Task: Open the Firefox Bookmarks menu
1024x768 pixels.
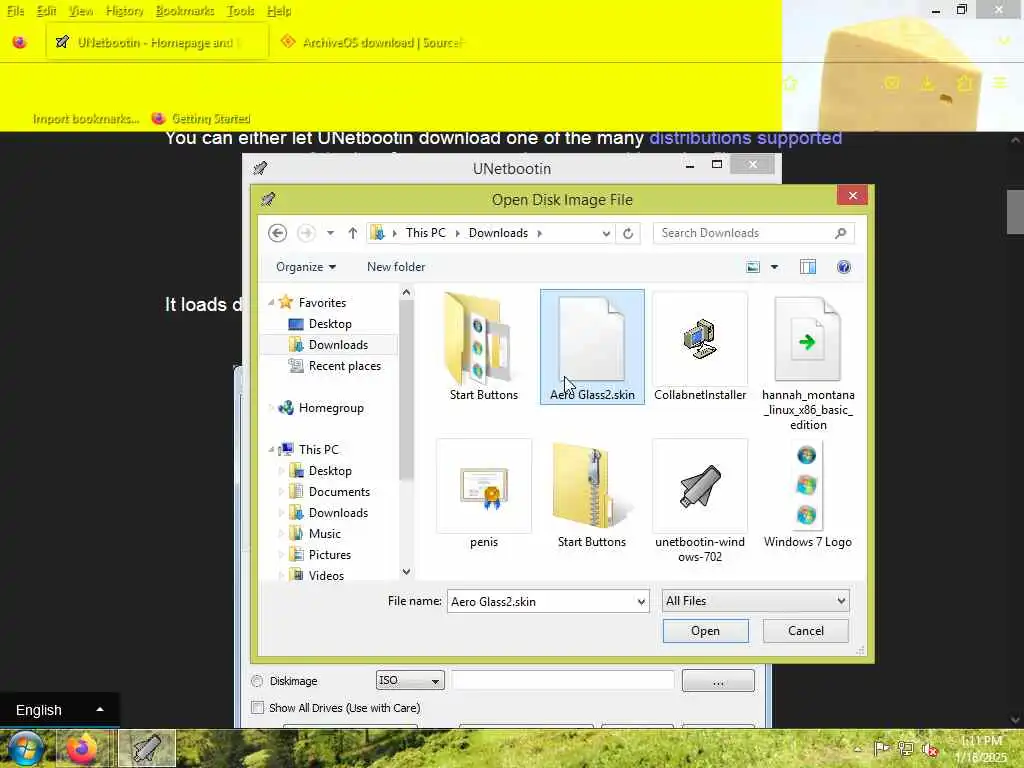Action: [x=185, y=11]
